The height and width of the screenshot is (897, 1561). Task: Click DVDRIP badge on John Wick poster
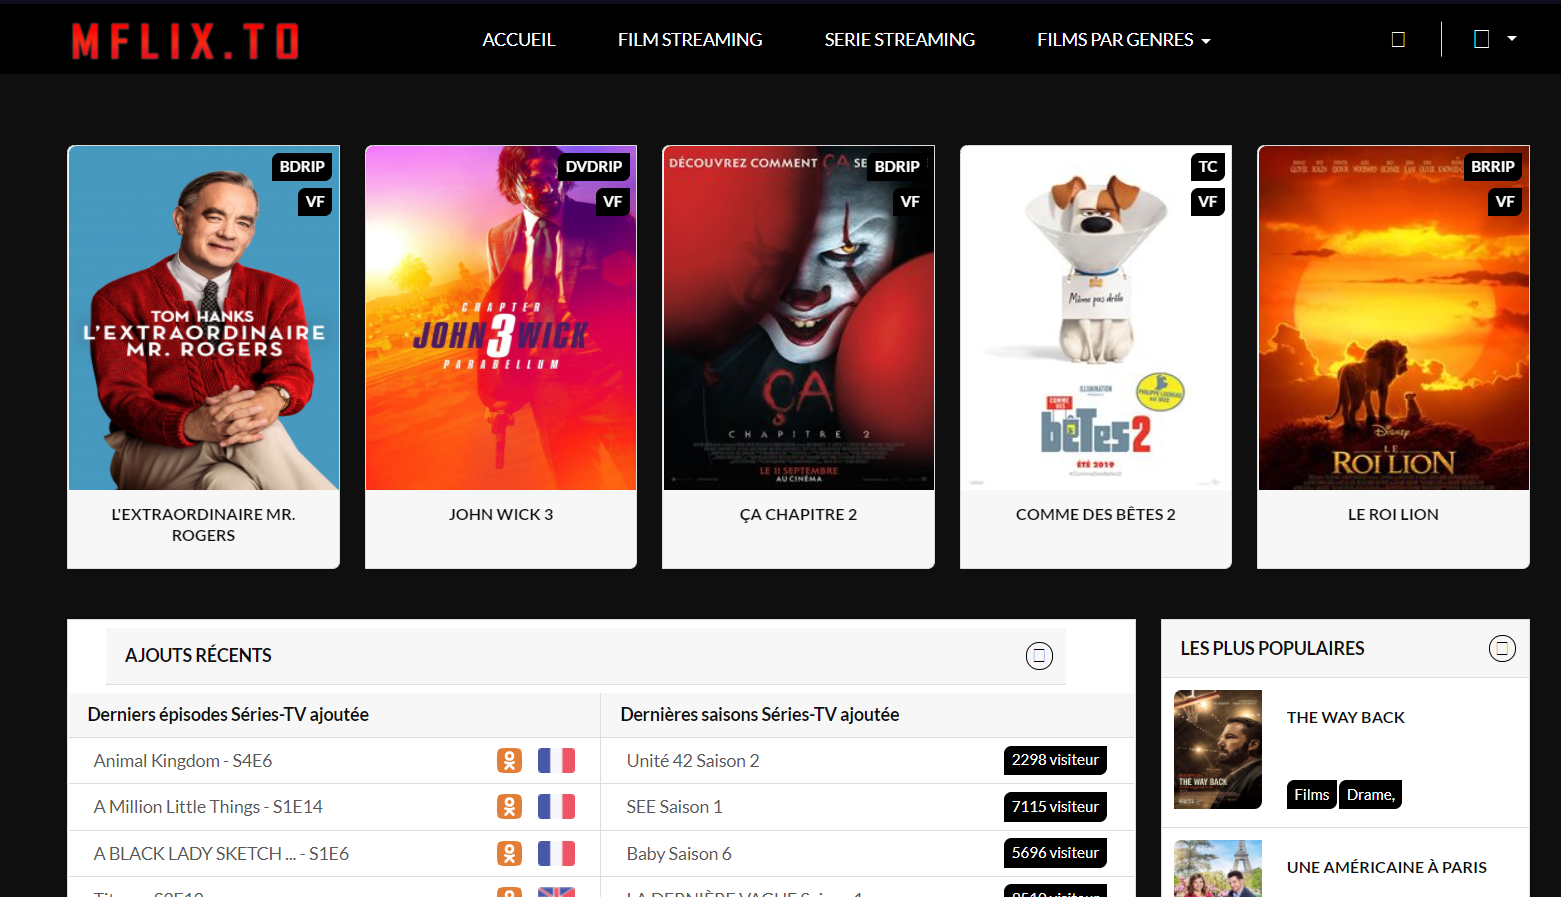tap(594, 167)
